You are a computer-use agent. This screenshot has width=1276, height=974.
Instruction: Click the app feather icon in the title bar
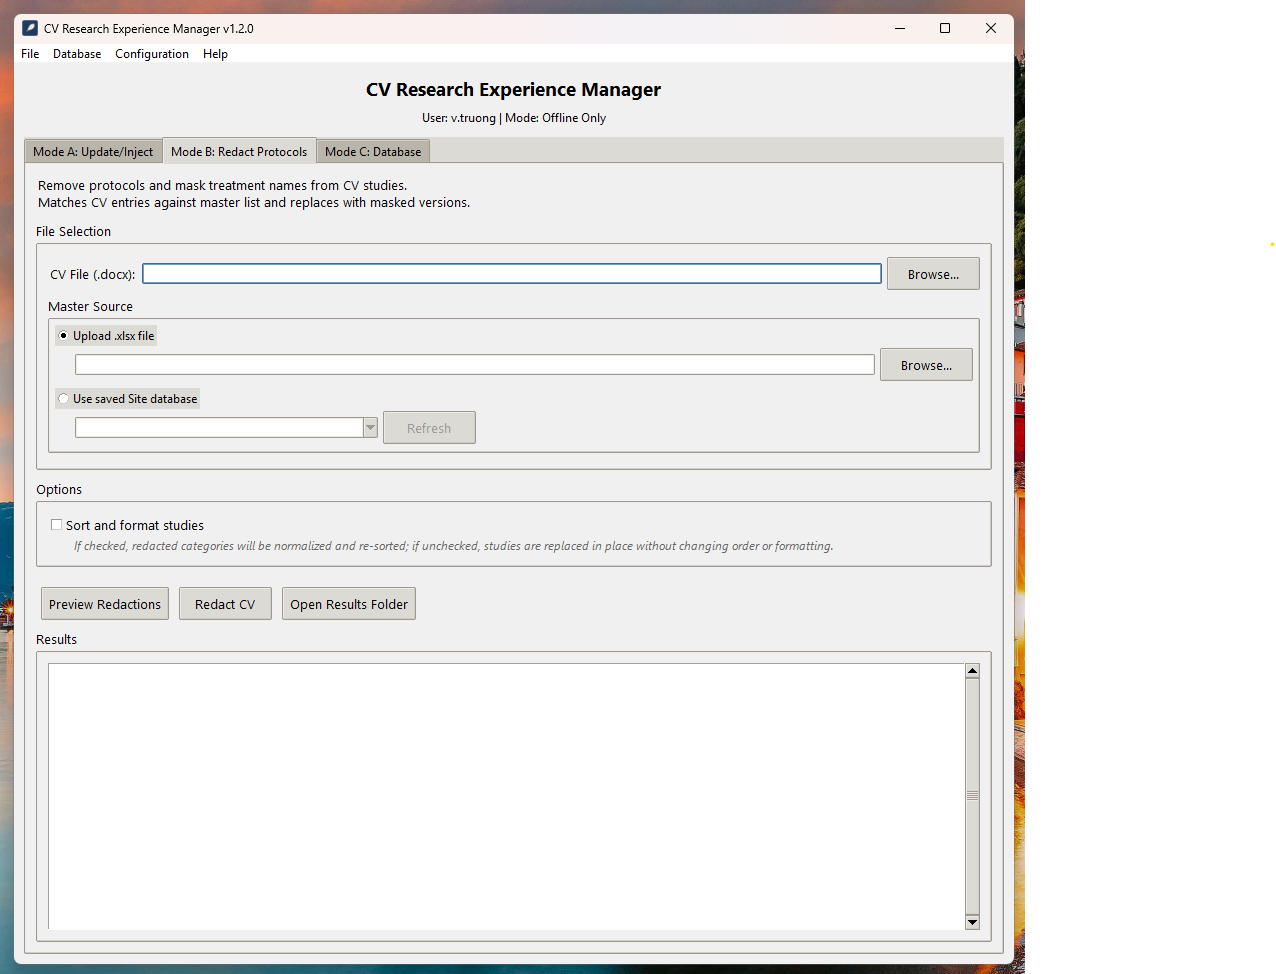[30, 28]
